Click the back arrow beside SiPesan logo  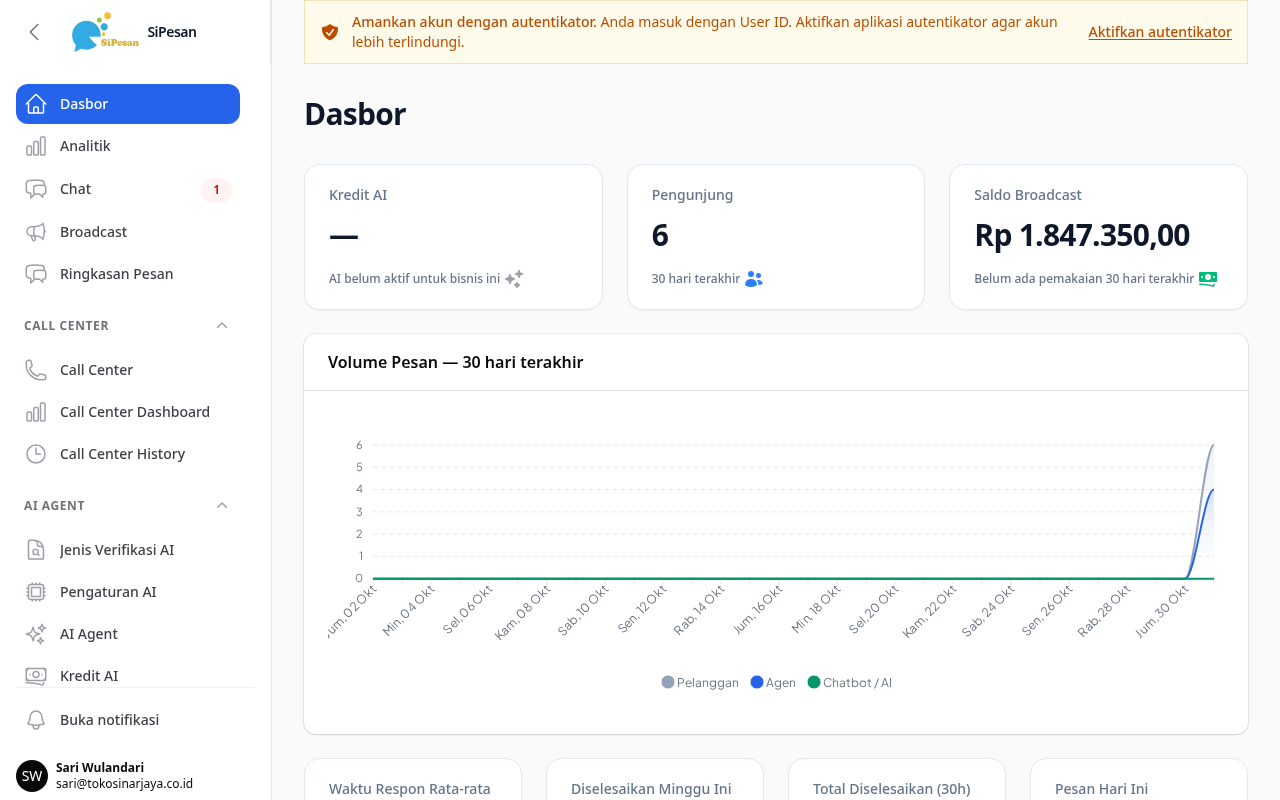pyautogui.click(x=34, y=32)
